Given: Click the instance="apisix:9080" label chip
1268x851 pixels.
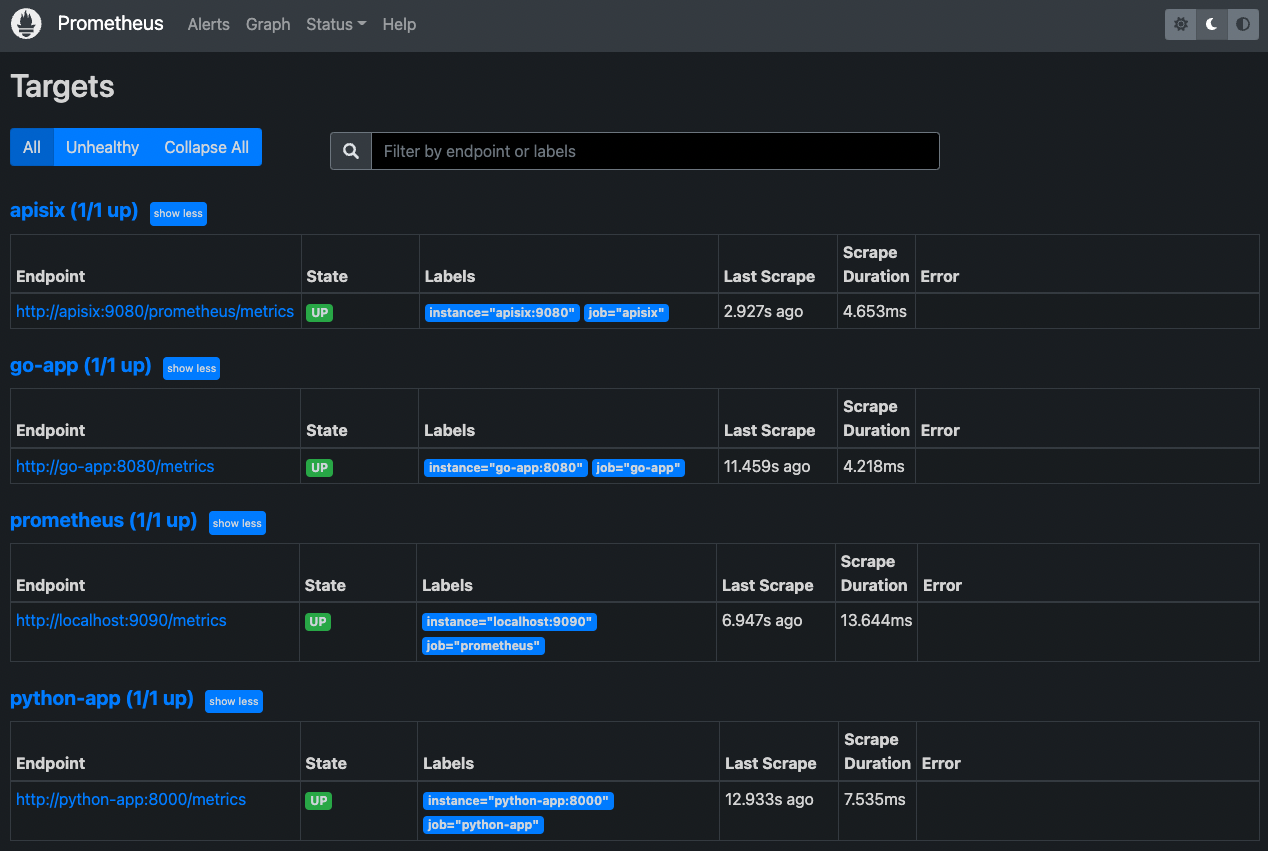Looking at the screenshot, I should click(501, 312).
